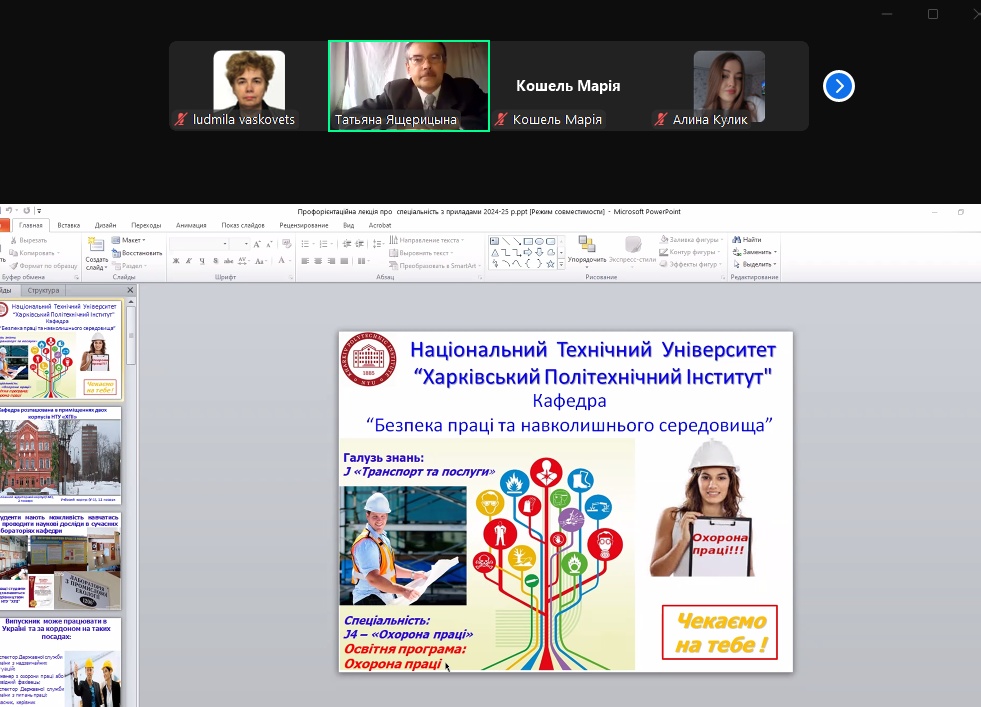
Task: Click the Shape Fill (Заливка фигуры) button
Action: tap(691, 240)
